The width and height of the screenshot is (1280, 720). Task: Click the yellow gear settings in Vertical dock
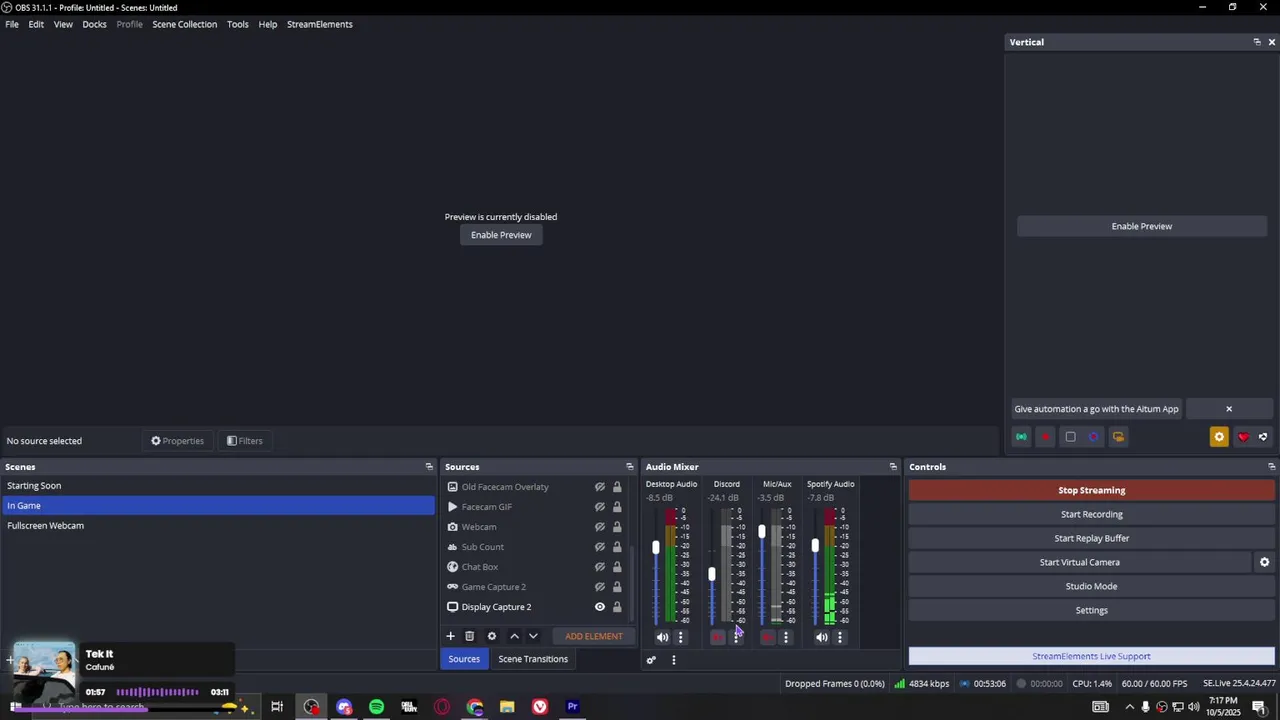pyautogui.click(x=1218, y=437)
